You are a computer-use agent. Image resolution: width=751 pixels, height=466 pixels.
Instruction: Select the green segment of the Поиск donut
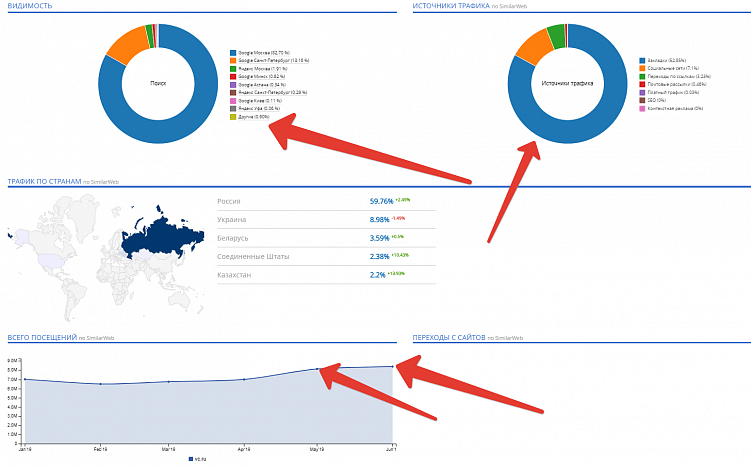[149, 36]
